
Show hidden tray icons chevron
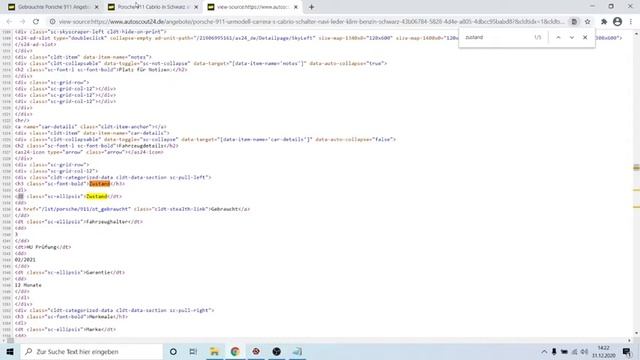click(x=544, y=352)
